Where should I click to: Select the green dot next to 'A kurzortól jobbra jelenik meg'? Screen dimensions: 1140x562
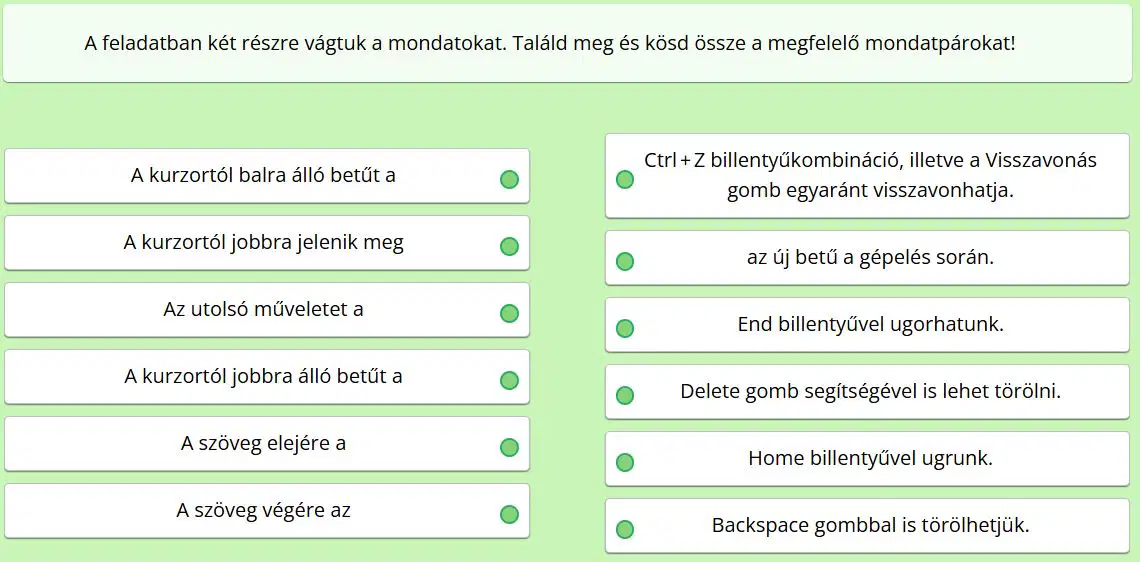pos(510,246)
